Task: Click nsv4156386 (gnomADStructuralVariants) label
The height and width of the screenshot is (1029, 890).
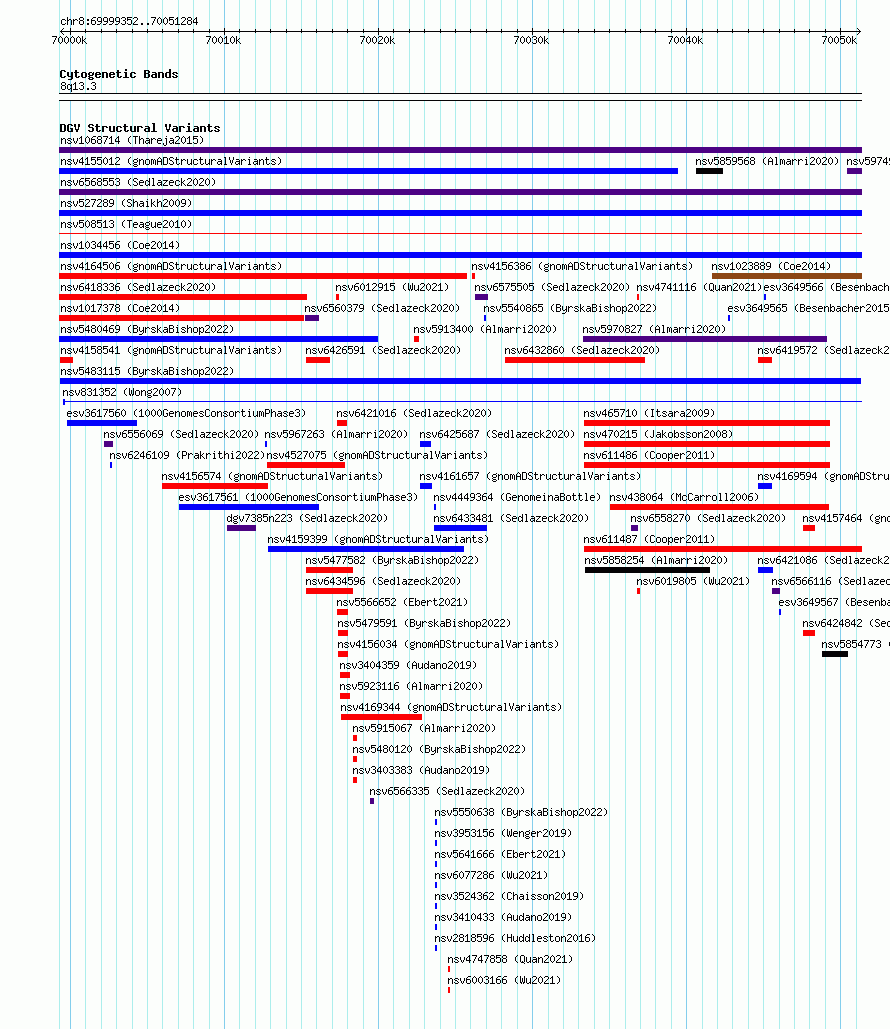Action: pos(582,266)
